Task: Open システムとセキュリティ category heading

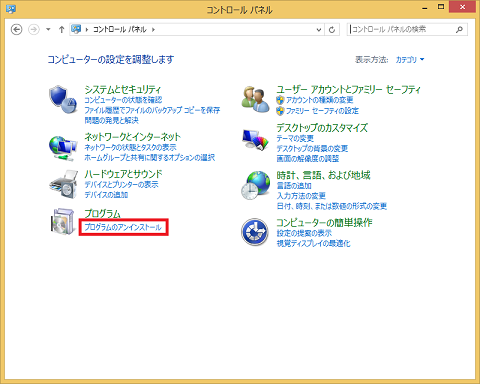Action: [122, 89]
